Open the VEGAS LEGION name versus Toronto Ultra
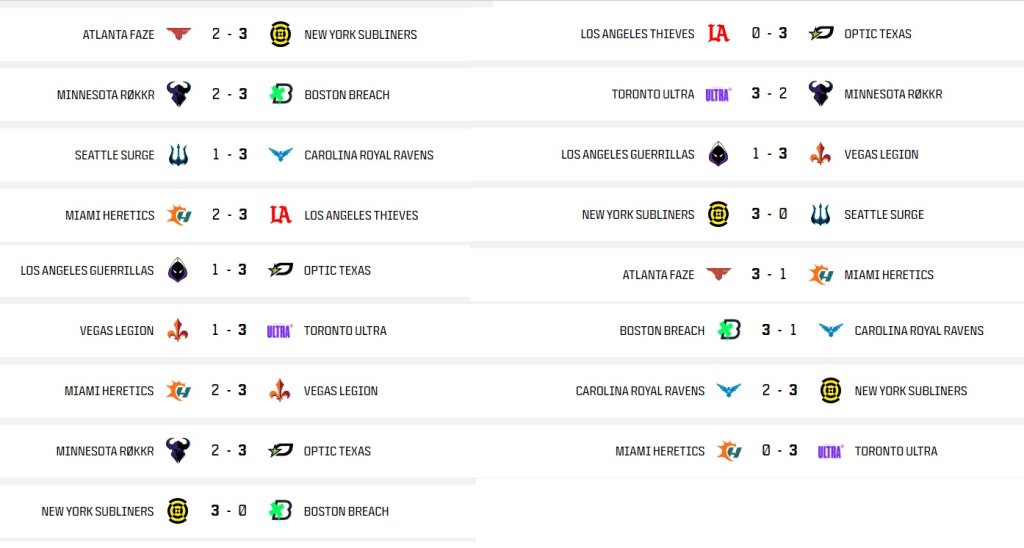Screen dimensions: 1024x548 tap(117, 330)
